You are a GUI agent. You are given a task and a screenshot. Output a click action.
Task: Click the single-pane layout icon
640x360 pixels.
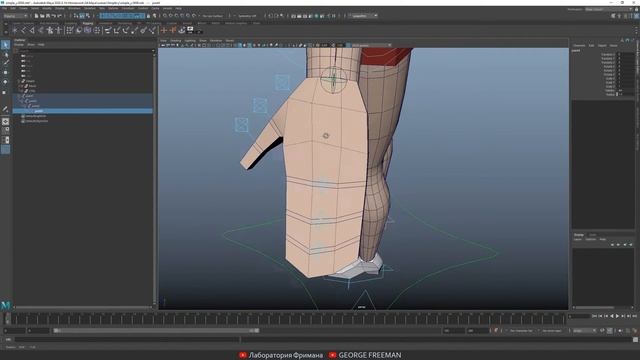pyautogui.click(x=5, y=121)
